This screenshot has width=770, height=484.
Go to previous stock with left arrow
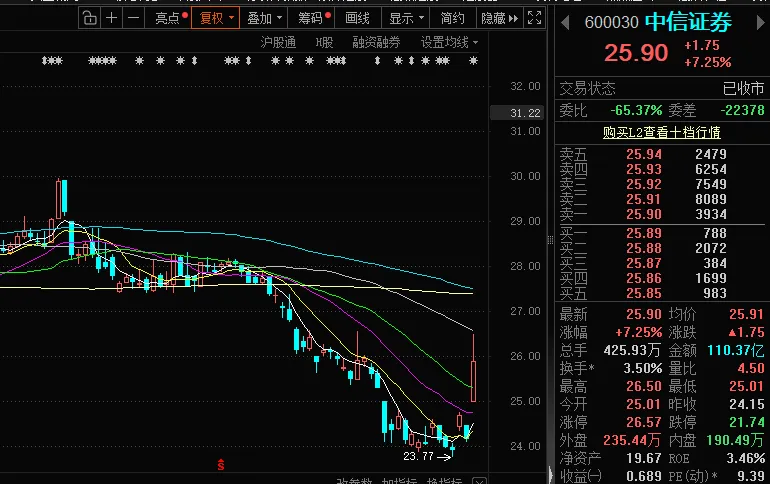(x=565, y=22)
